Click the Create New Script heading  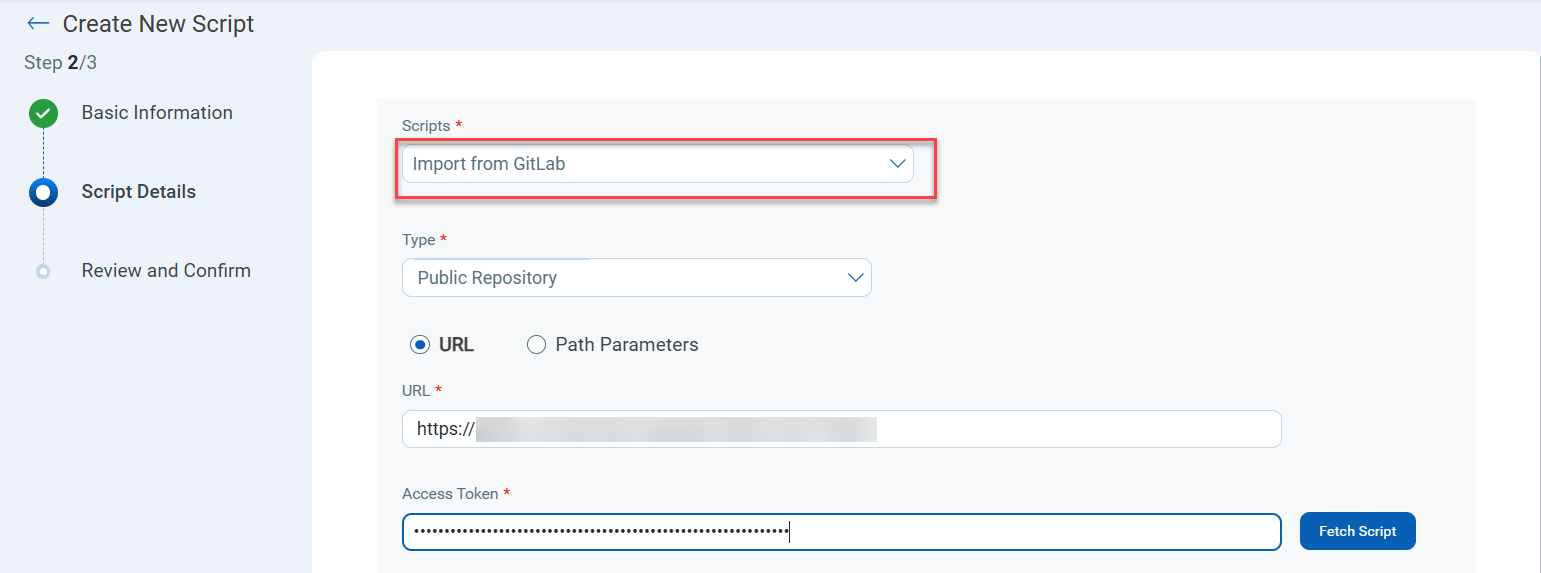(x=158, y=24)
